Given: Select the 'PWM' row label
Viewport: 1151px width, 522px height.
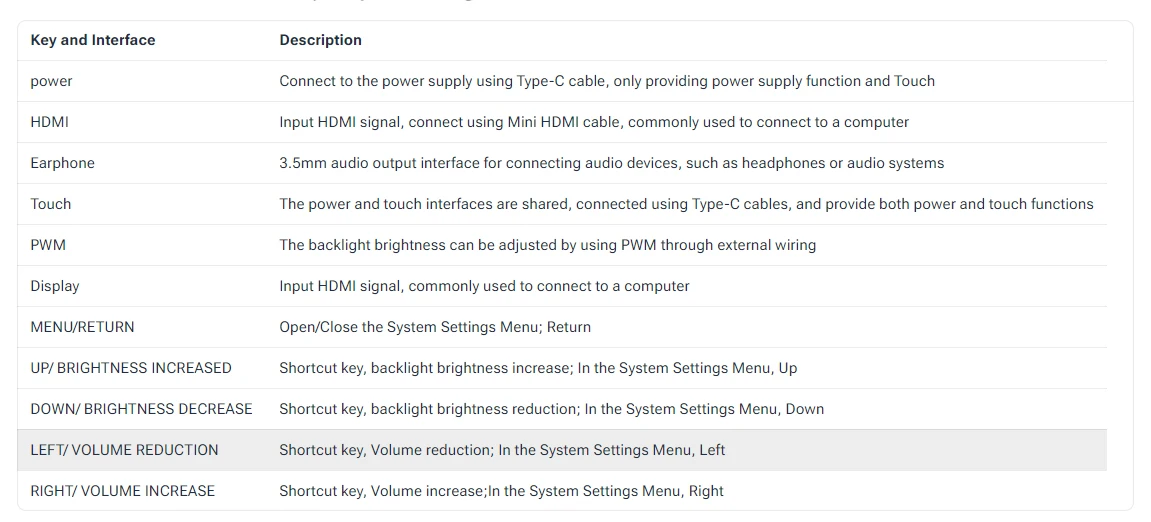Looking at the screenshot, I should pyautogui.click(x=48, y=246).
